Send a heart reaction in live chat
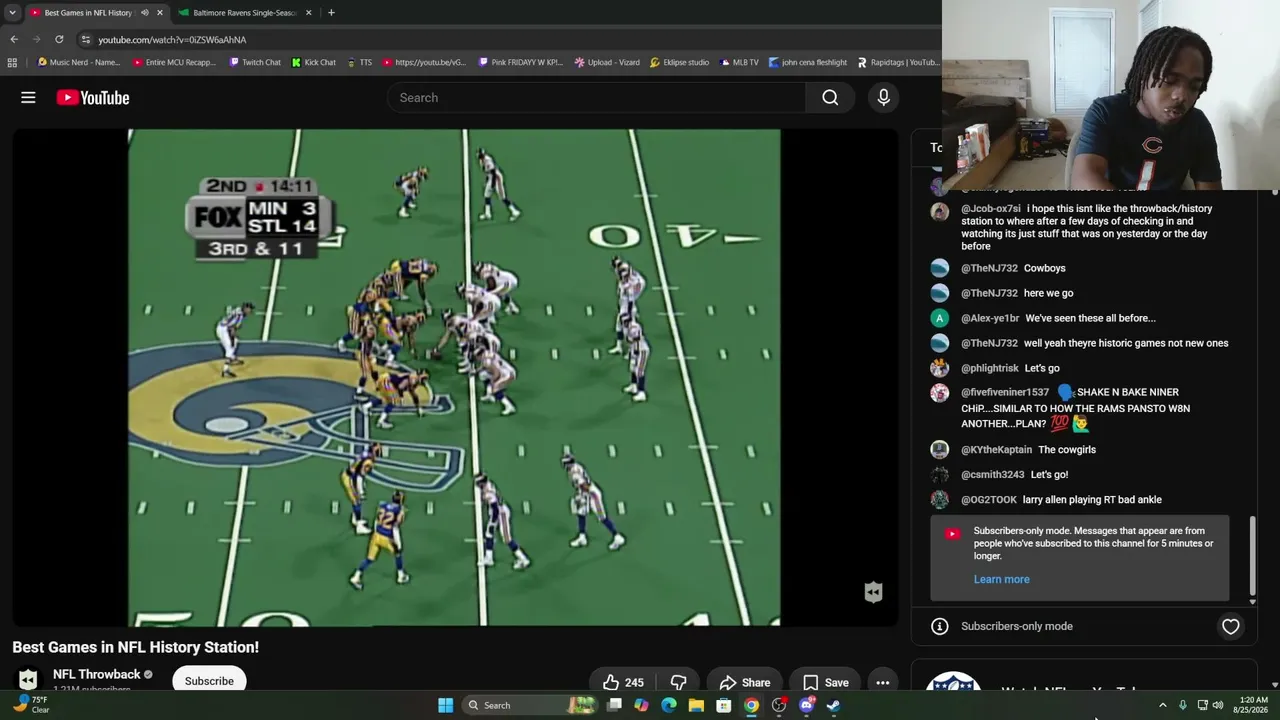 [1230, 626]
